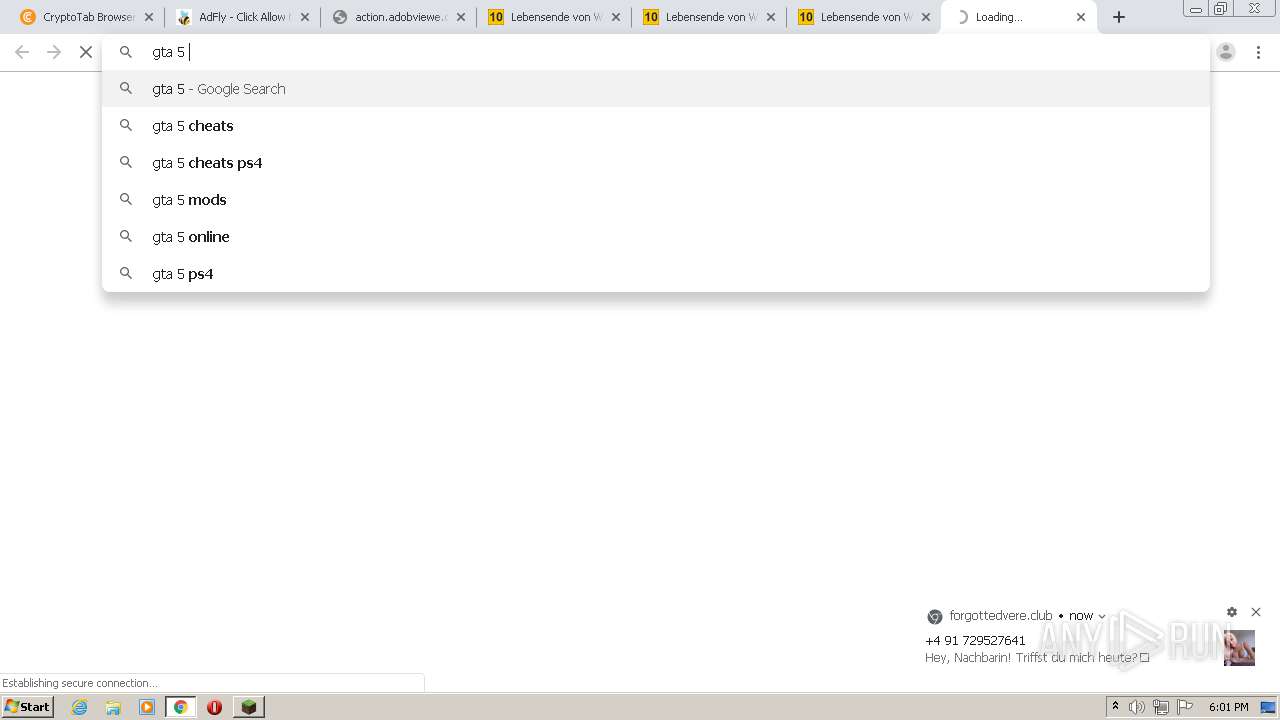Switch to the AdFly - Click Allow tab

(x=242, y=17)
